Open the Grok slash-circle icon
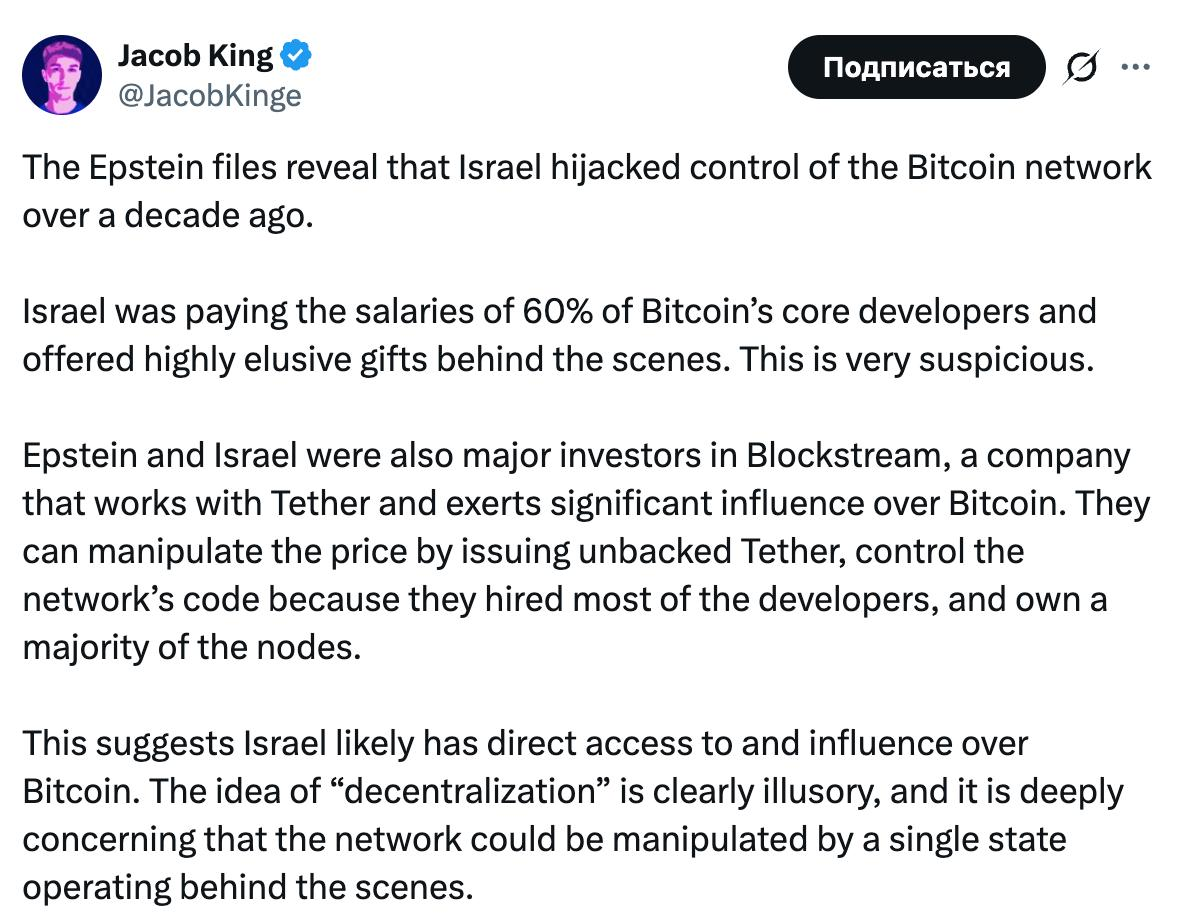The height and width of the screenshot is (922, 1178). (1081, 67)
